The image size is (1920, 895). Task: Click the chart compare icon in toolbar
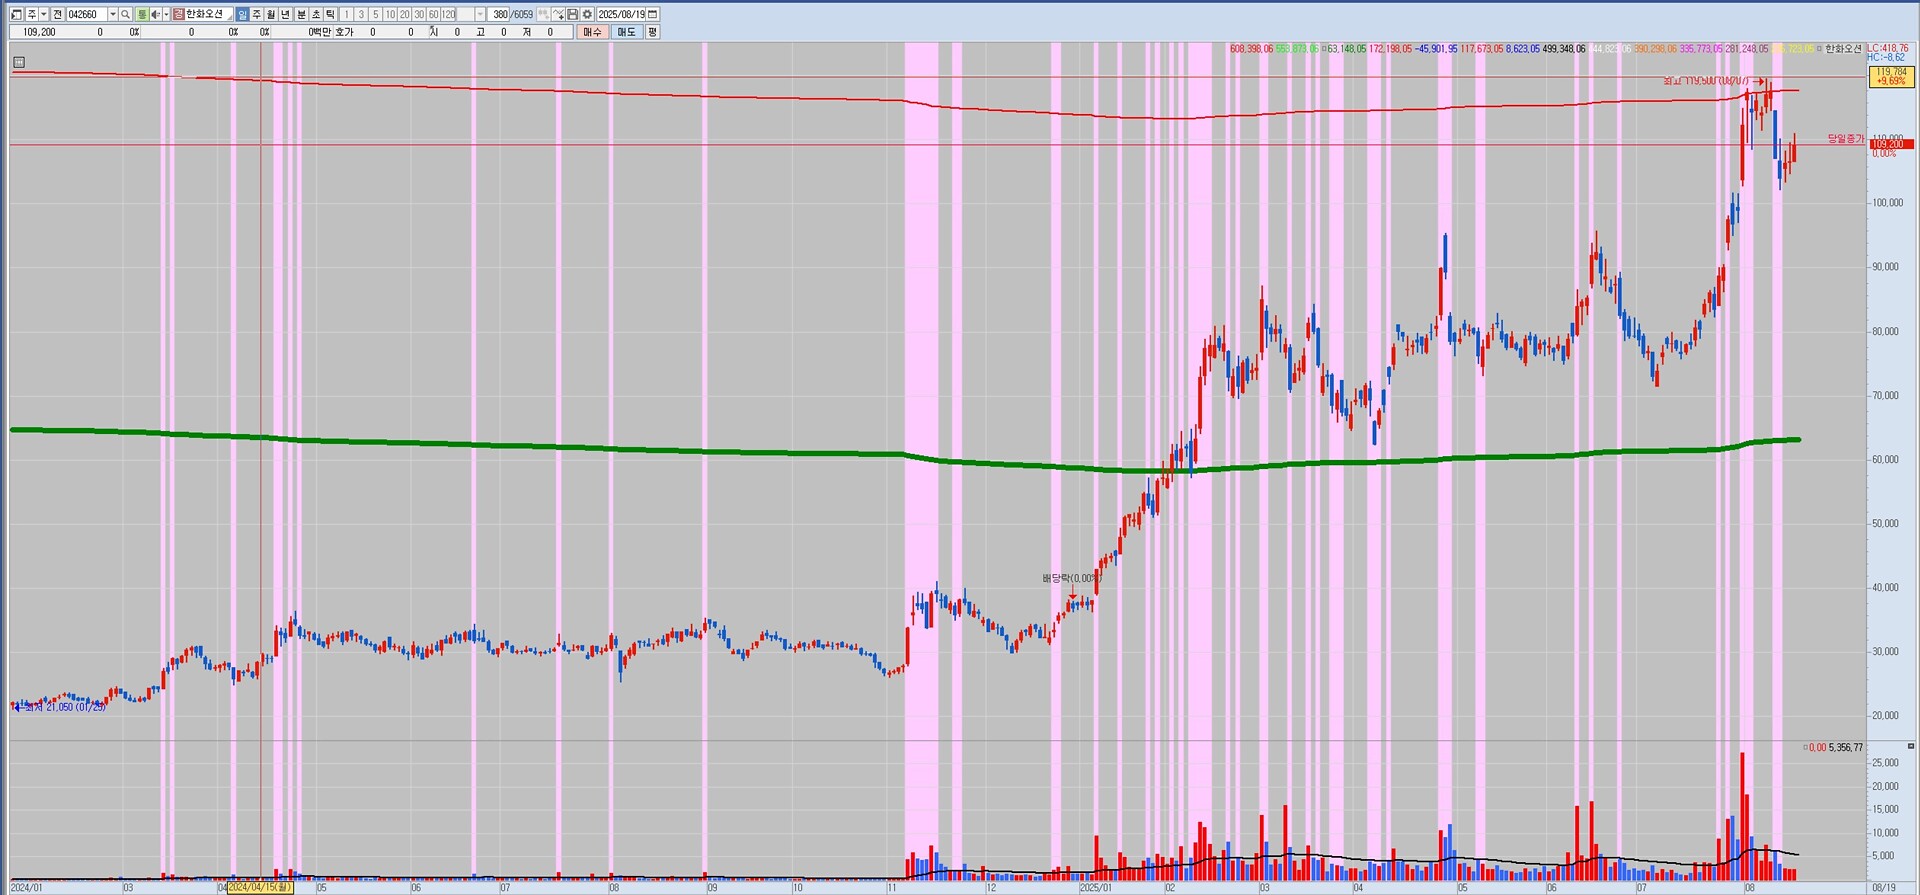543,14
